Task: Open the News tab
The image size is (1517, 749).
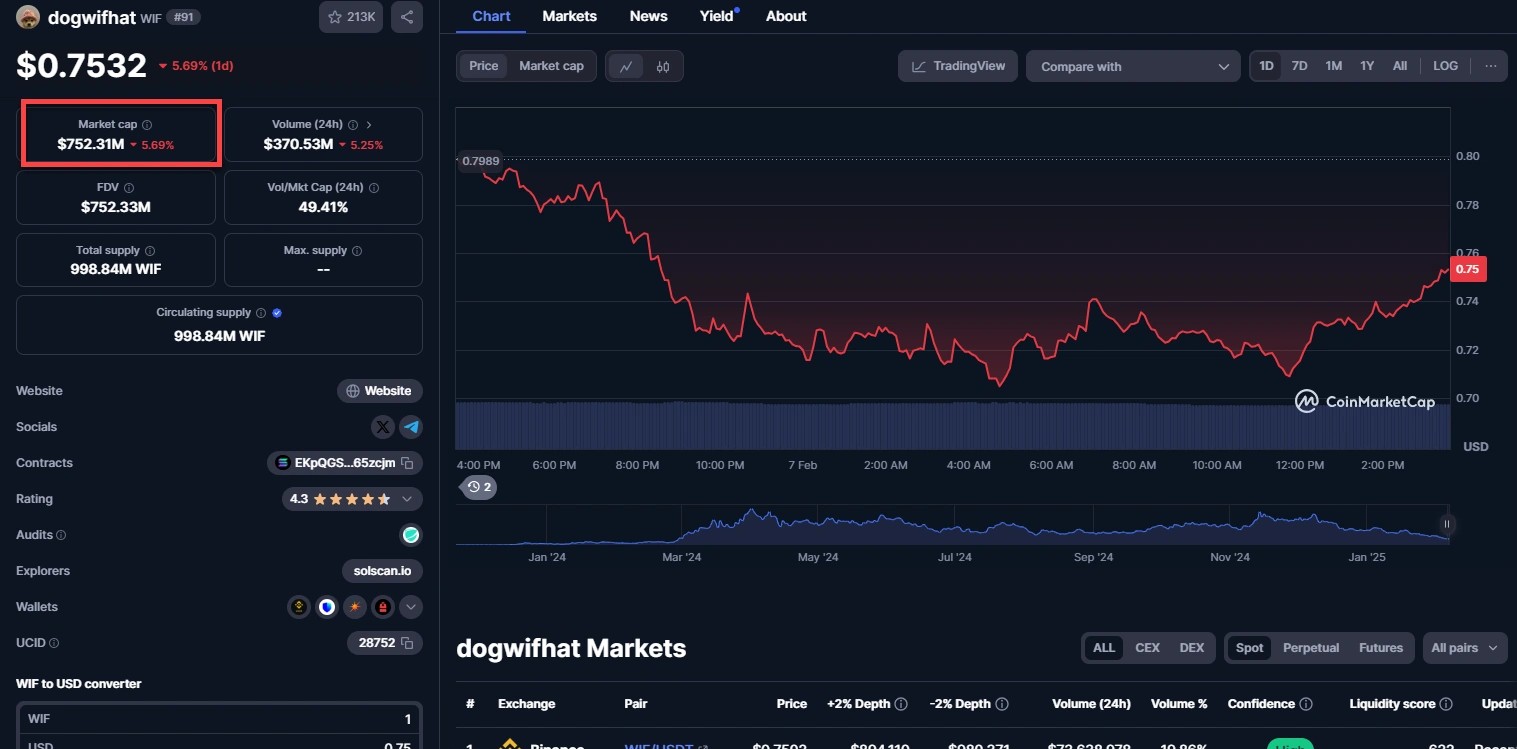Action: (x=648, y=16)
